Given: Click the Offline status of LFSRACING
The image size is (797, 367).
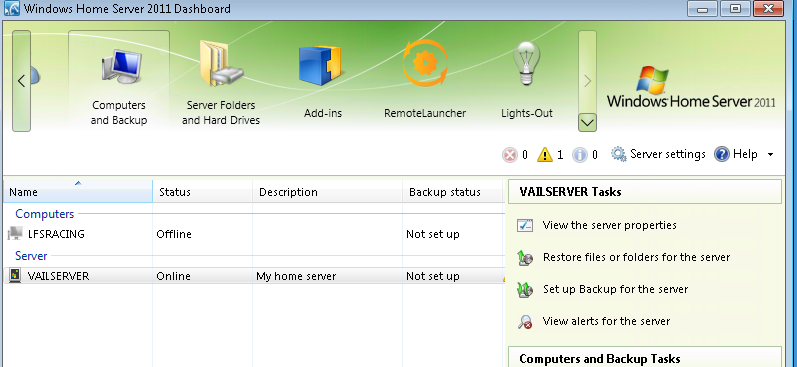Looking at the screenshot, I should pos(174,234).
